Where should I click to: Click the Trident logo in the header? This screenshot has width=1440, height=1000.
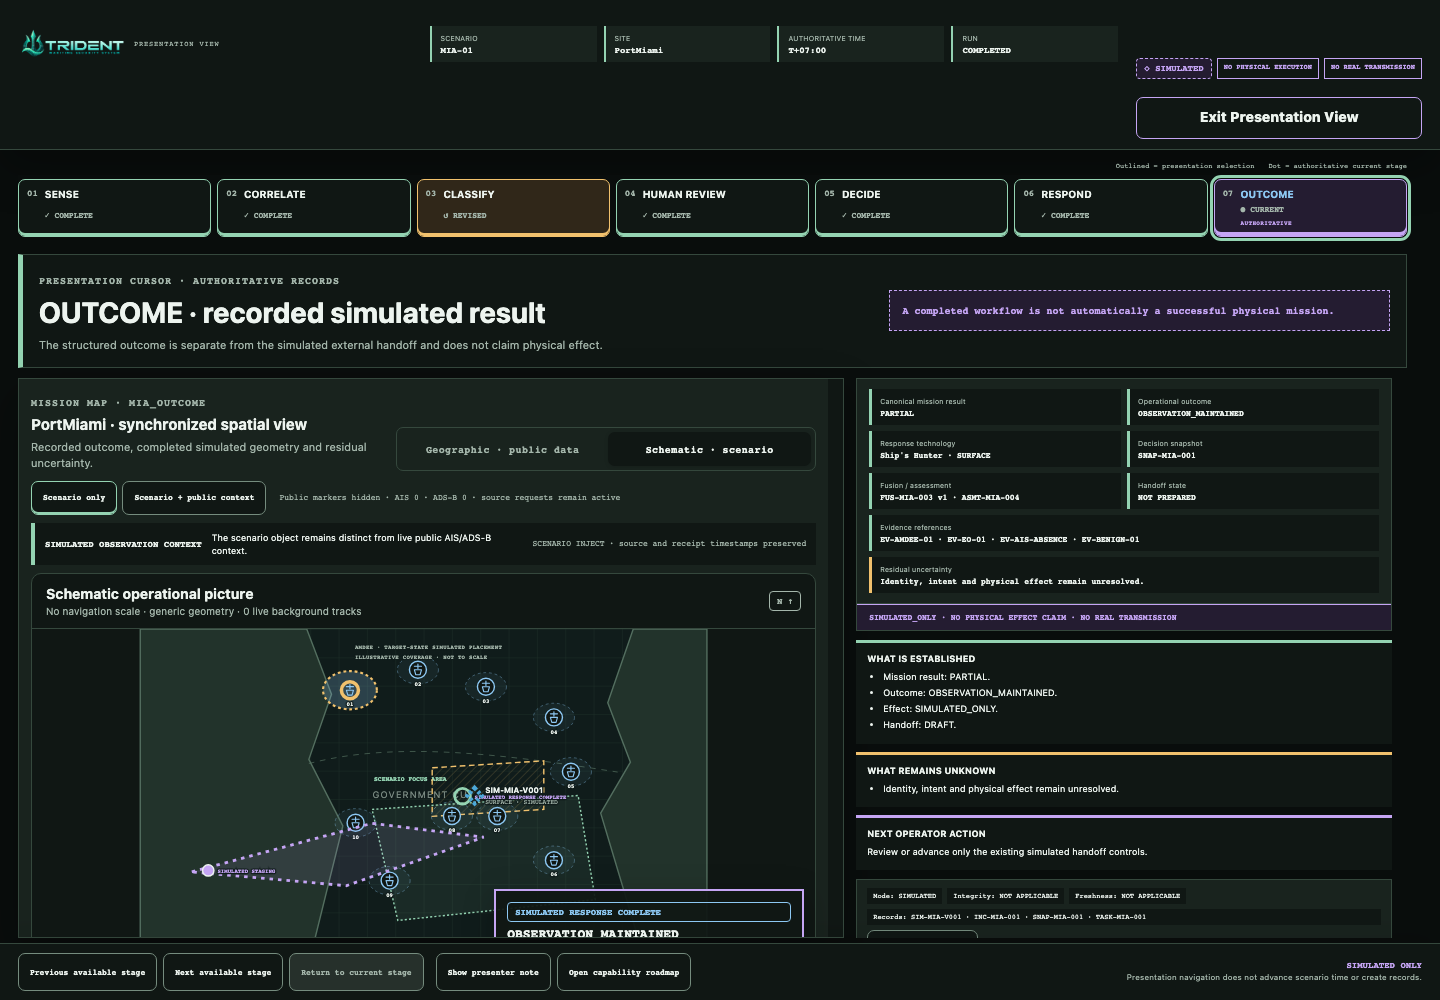tap(72, 44)
